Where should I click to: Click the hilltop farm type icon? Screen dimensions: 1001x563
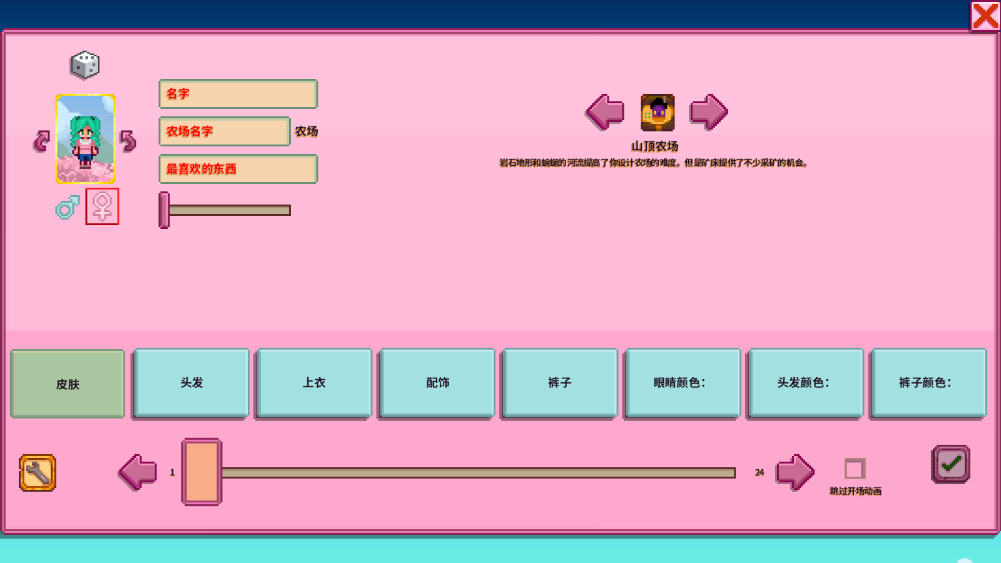pos(657,113)
